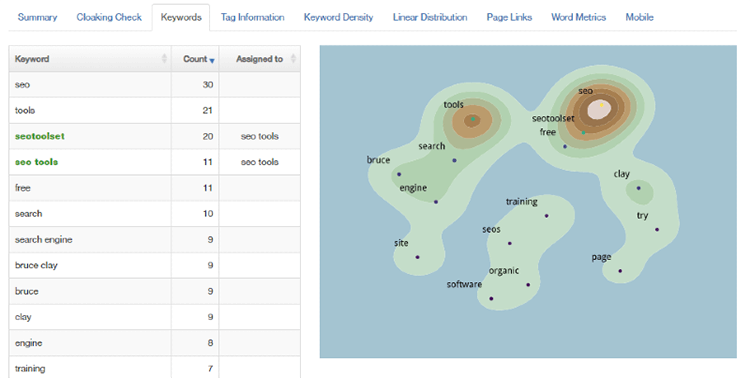The image size is (750, 378).
Task: Click 'seo tools' assignment in seotoolset row
Action: click(x=260, y=136)
